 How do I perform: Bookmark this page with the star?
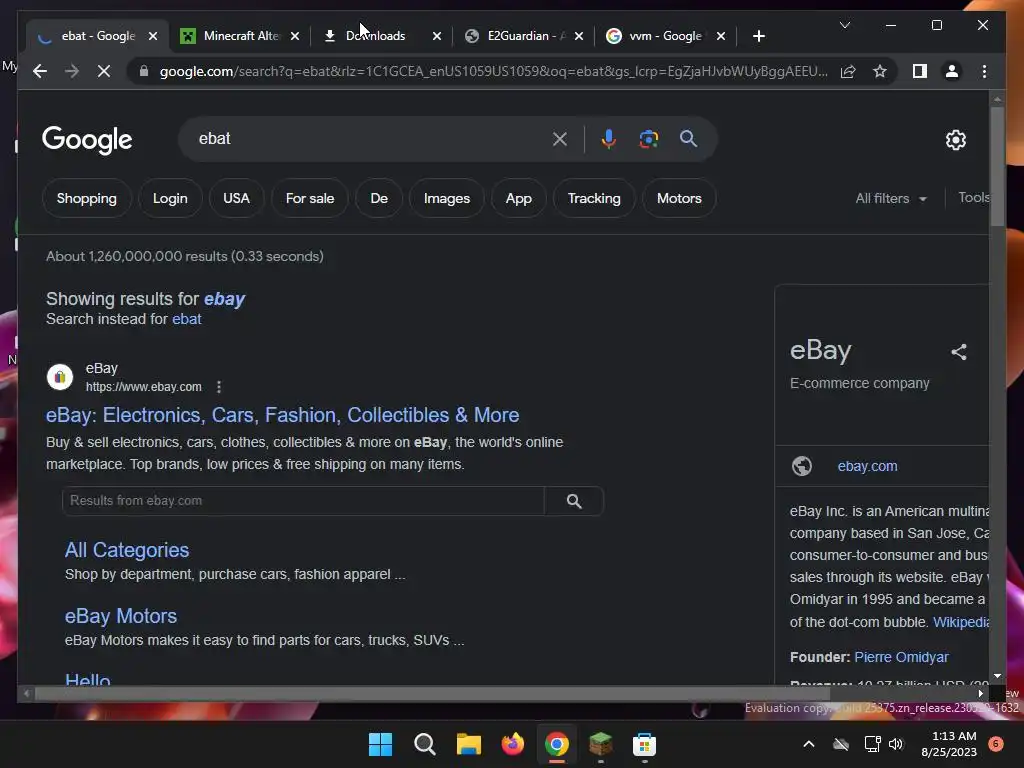coord(880,71)
